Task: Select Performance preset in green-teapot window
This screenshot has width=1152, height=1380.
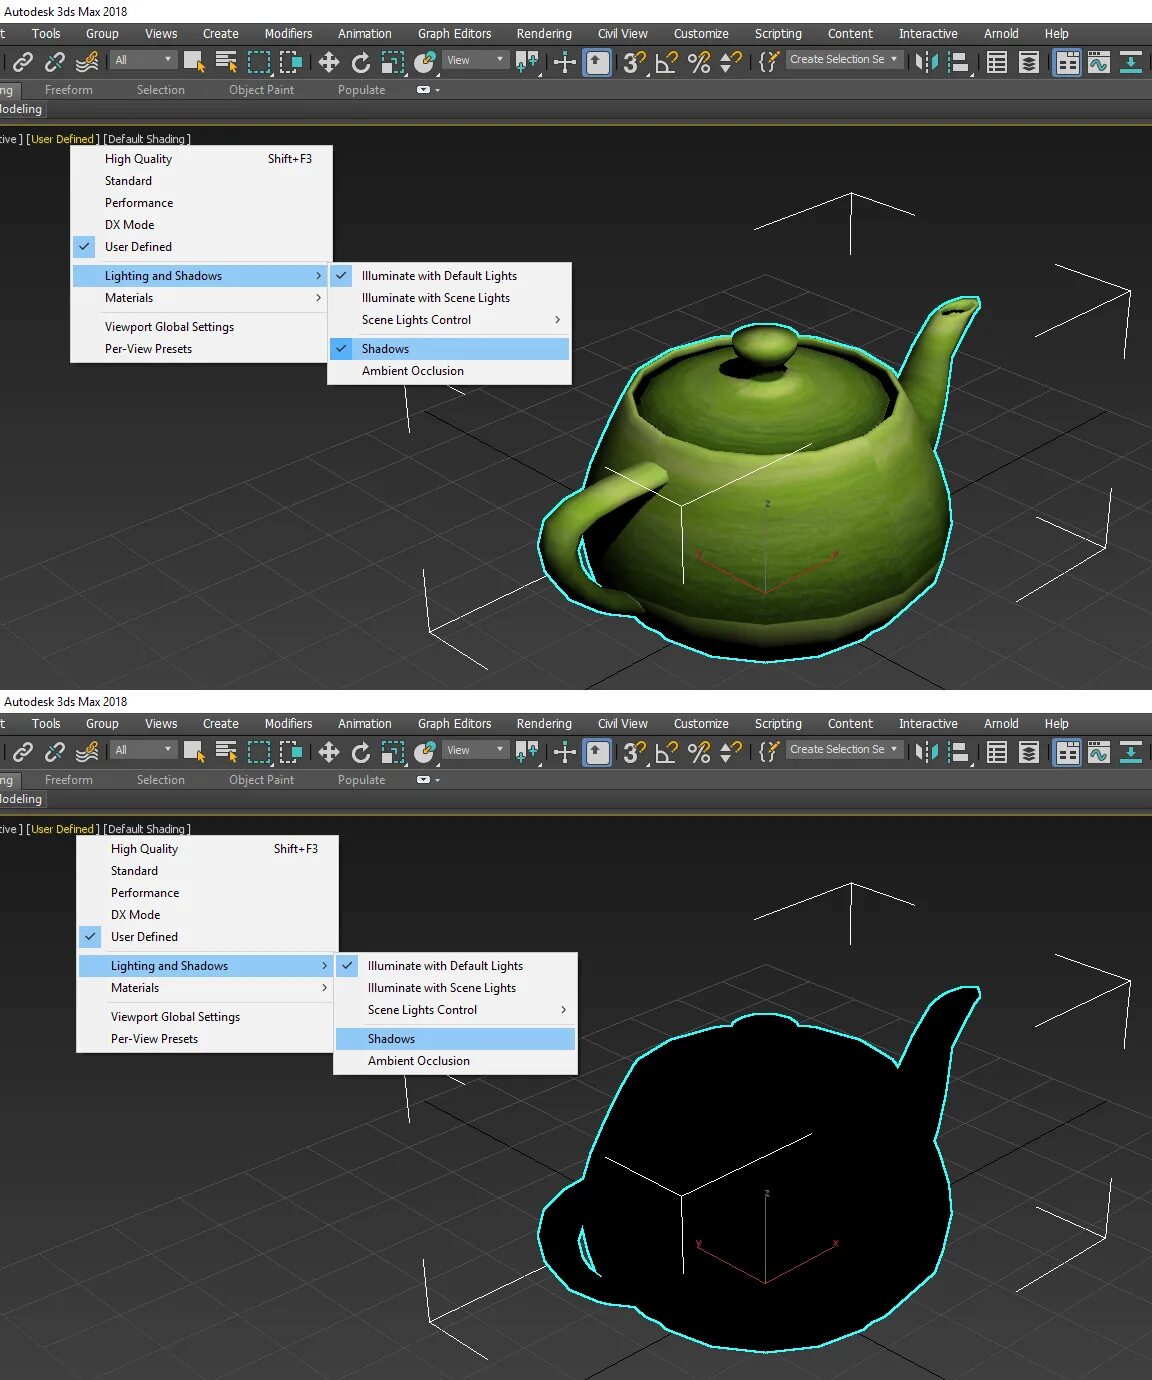Action: pyautogui.click(x=200, y=203)
